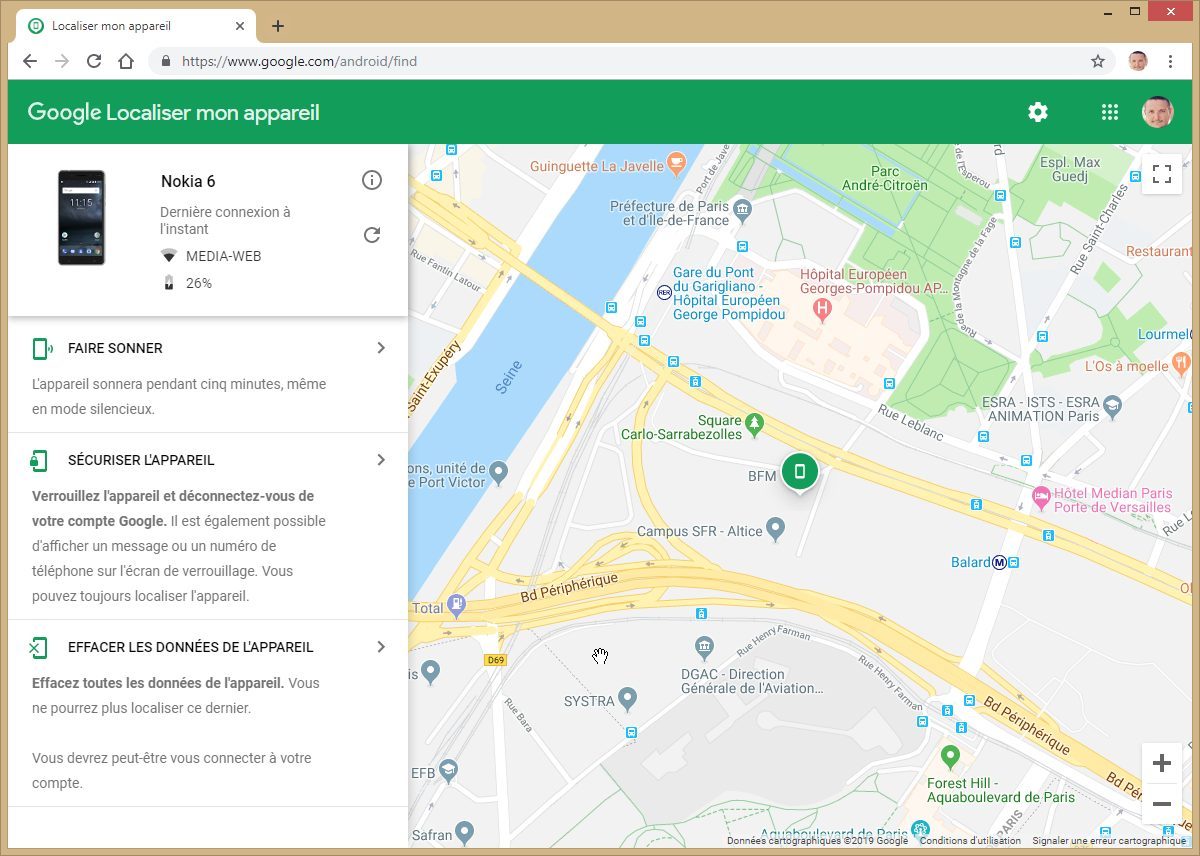Click the Sécuriser l'appareil lock icon
1200x856 pixels.
tap(39, 460)
